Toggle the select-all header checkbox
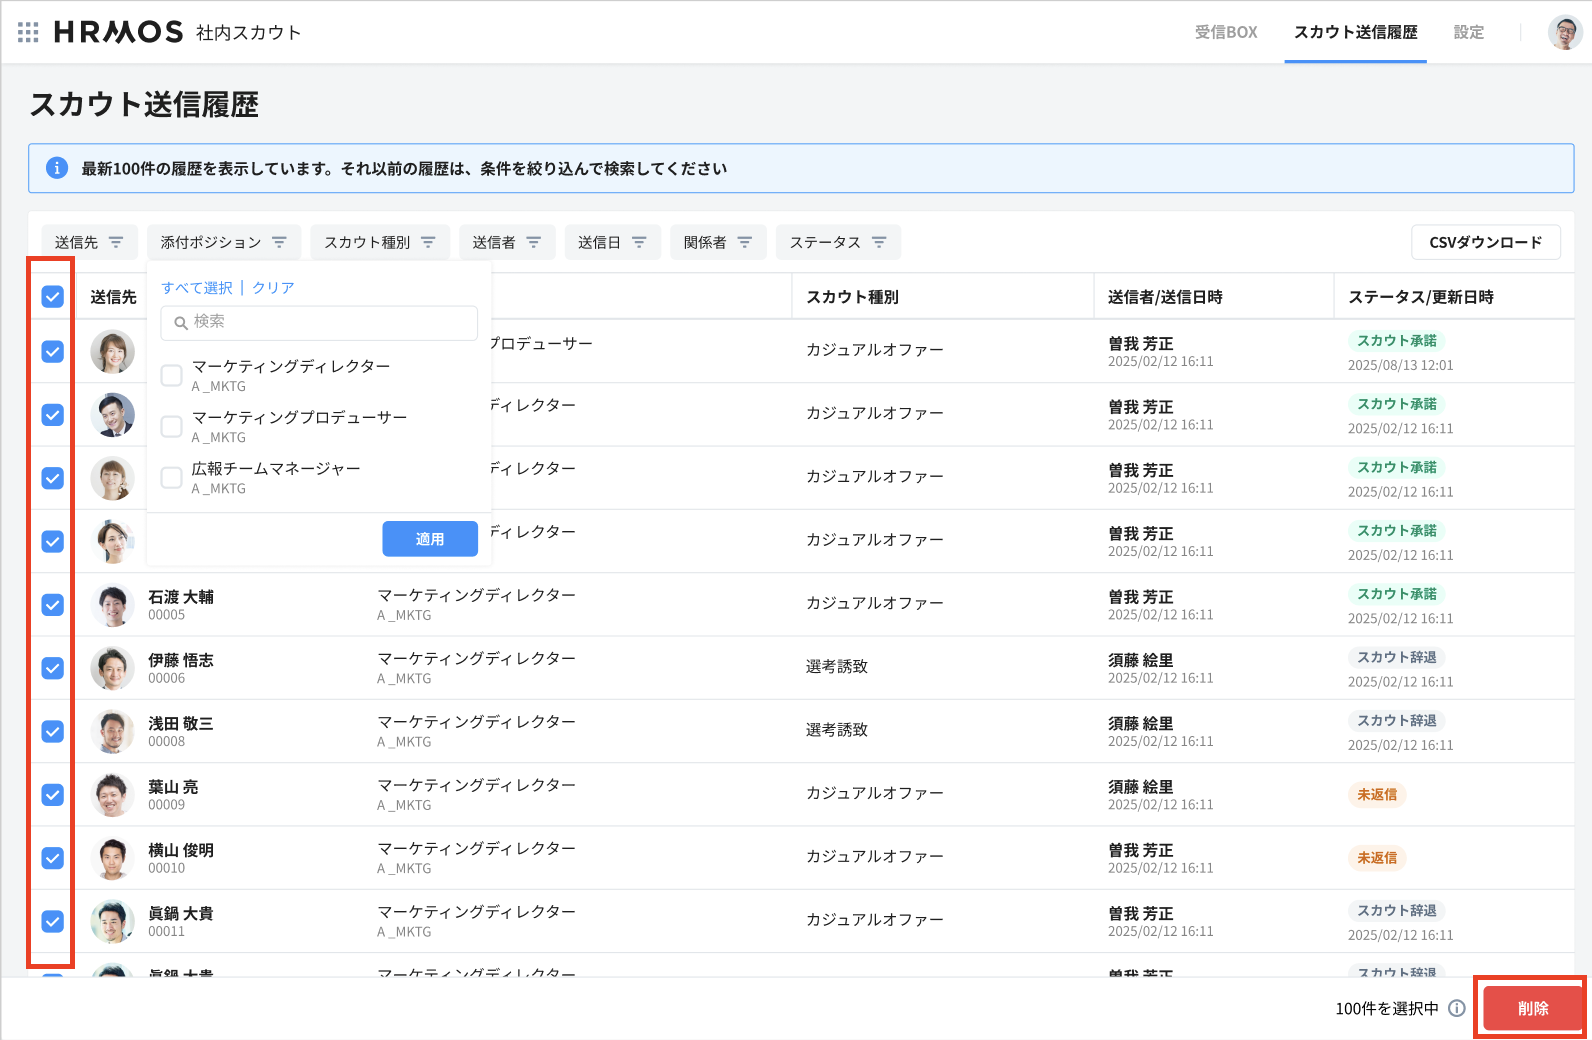The height and width of the screenshot is (1040, 1592). pyautogui.click(x=53, y=297)
